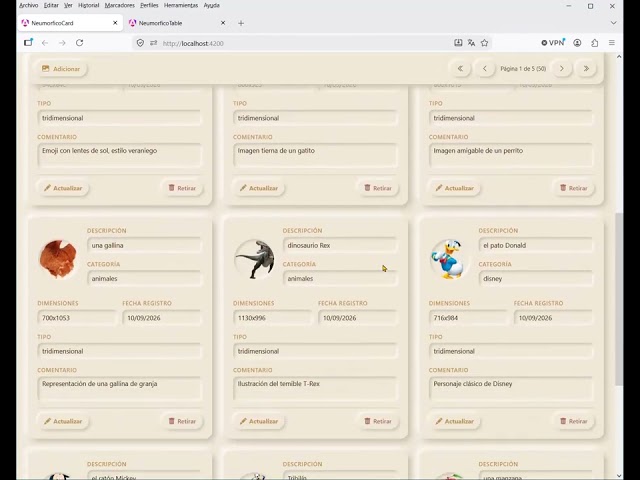Close the NeumorficoCard tab

pos(115,23)
